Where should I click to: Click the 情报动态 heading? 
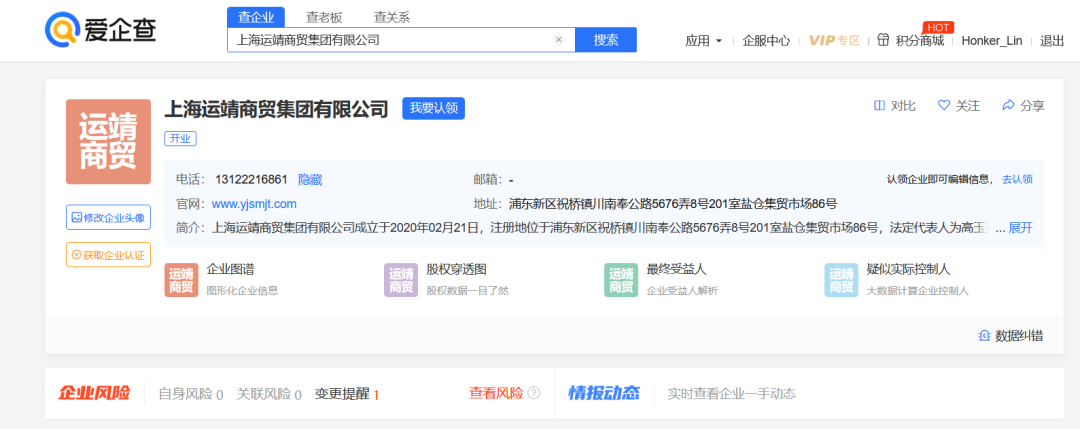(604, 393)
